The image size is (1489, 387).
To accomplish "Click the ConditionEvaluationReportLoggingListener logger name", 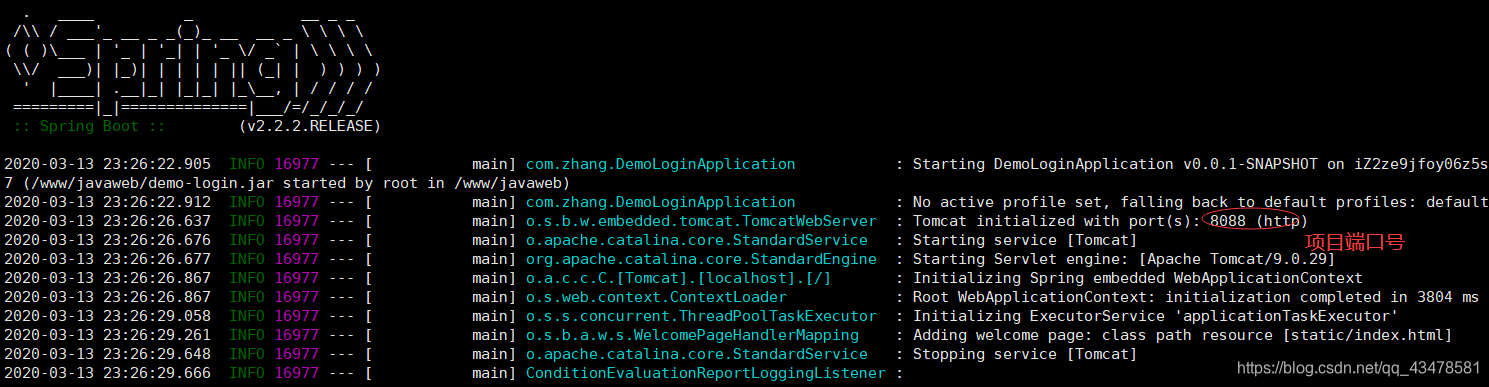I will click(706, 373).
